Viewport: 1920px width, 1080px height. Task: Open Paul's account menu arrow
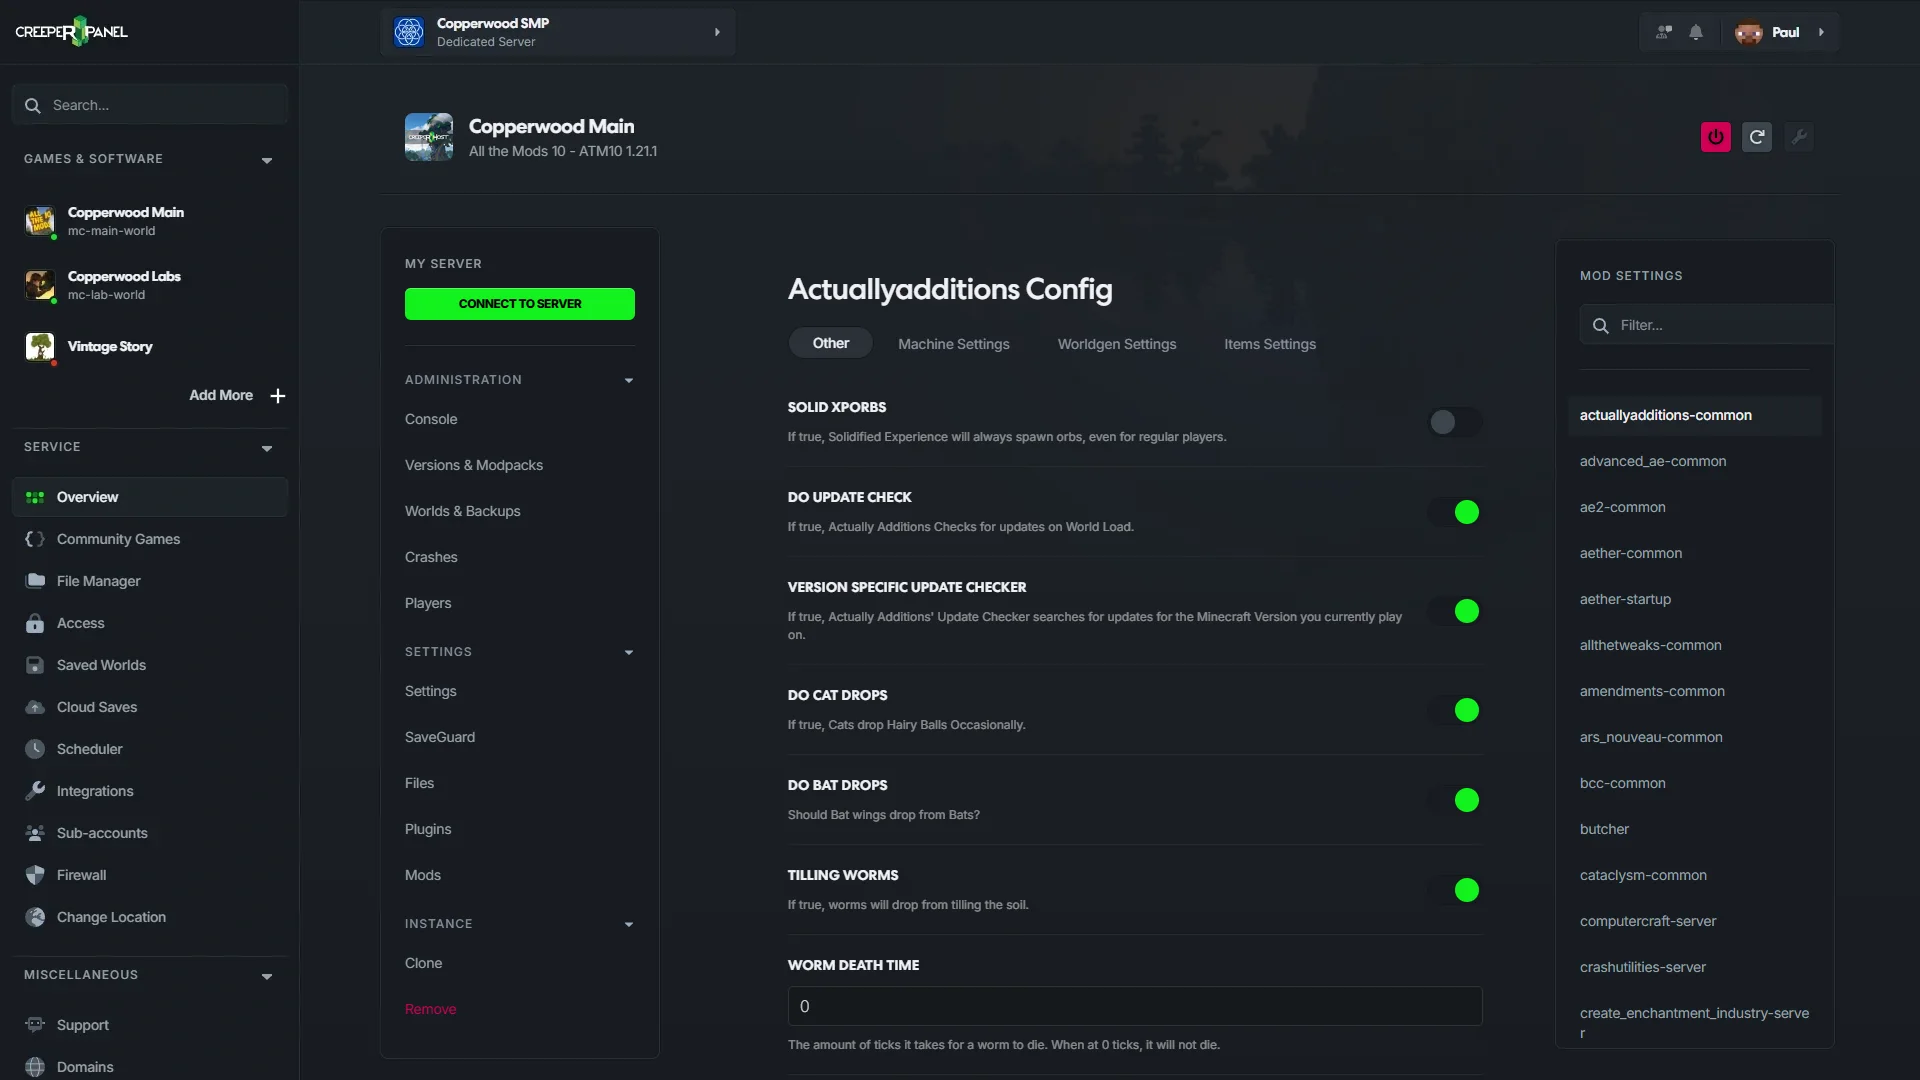[x=1821, y=32]
